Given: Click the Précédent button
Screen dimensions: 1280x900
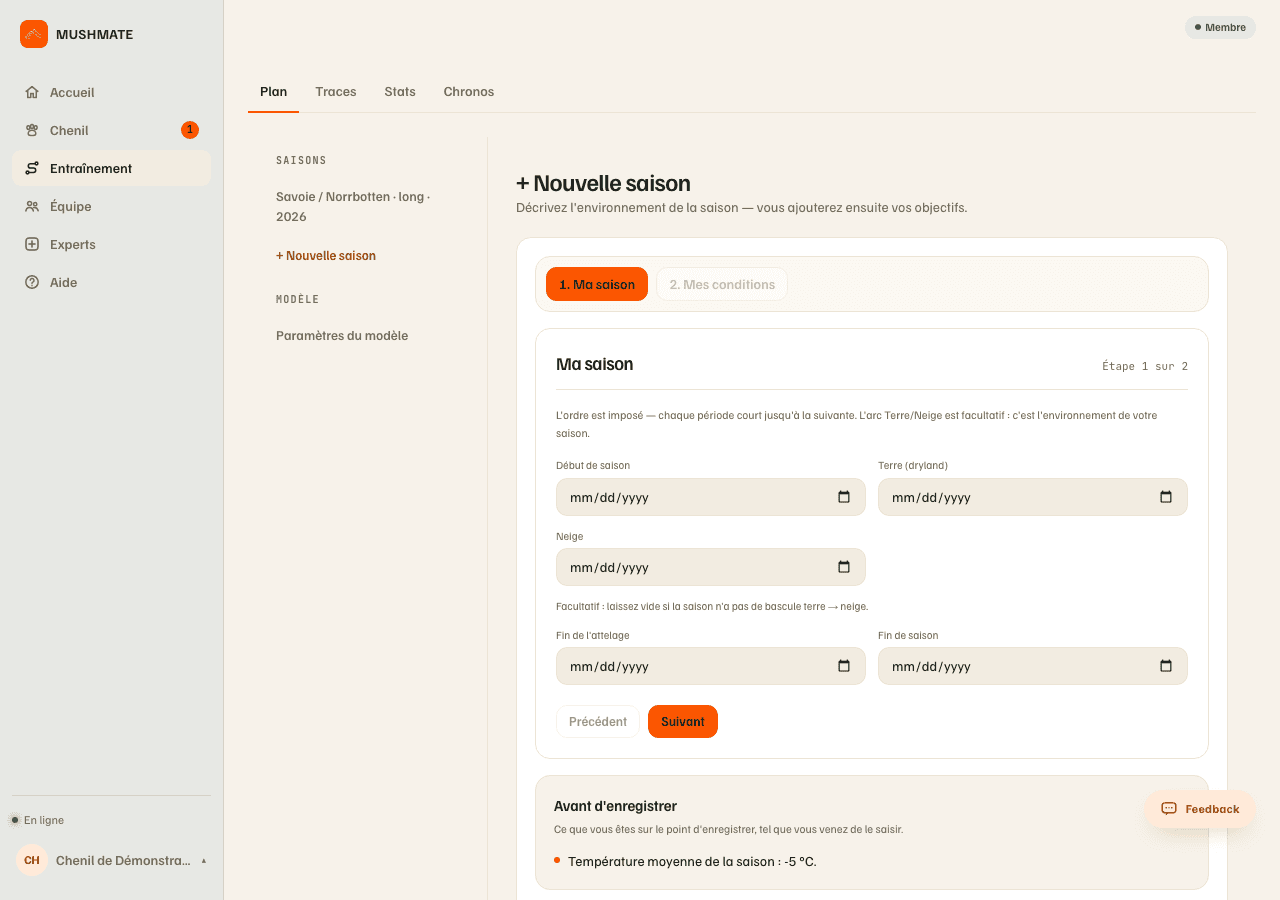Looking at the screenshot, I should [598, 722].
